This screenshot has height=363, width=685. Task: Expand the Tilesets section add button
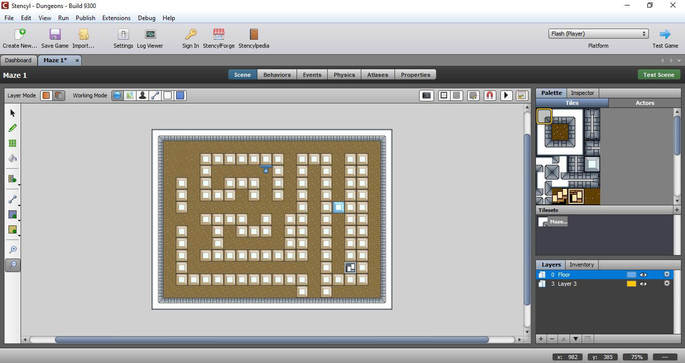(677, 210)
